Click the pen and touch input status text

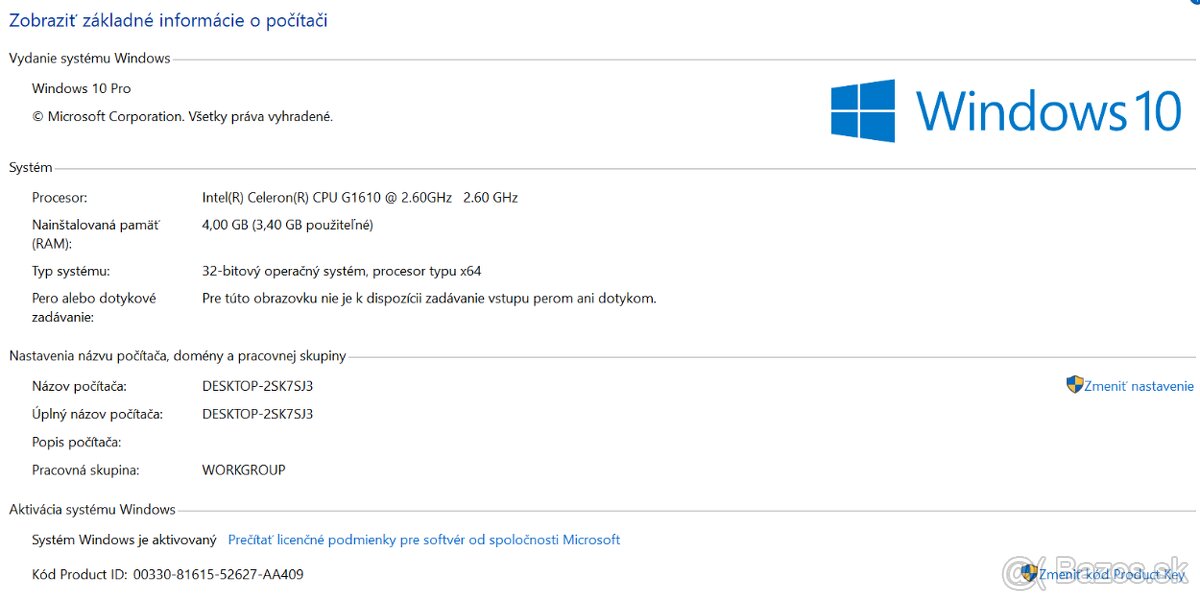point(429,298)
